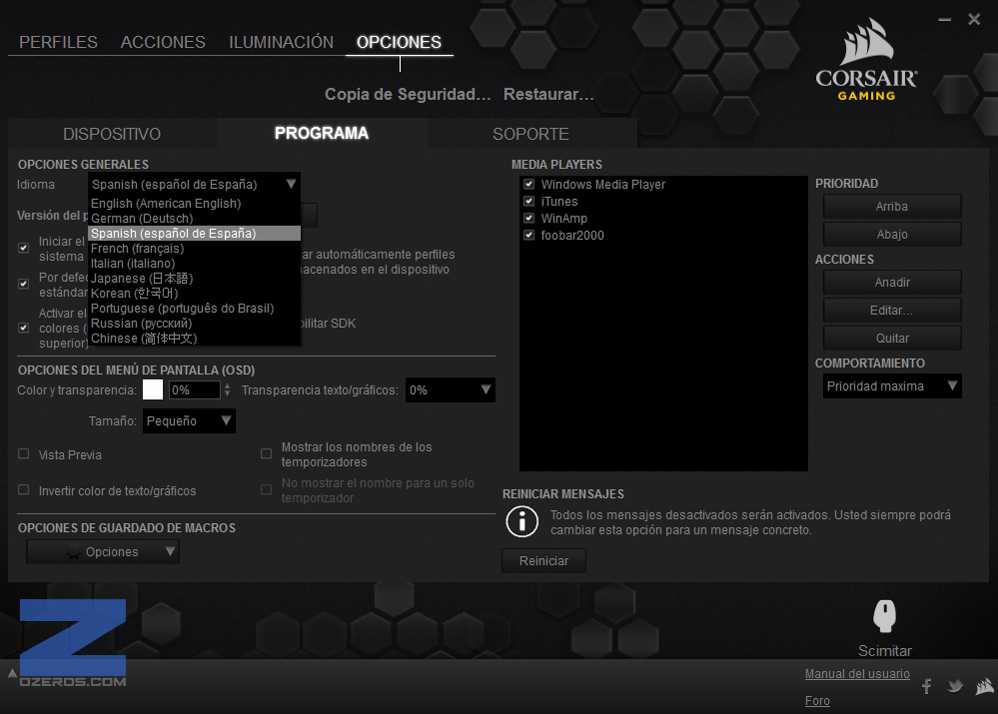The width and height of the screenshot is (998, 714).
Task: Click Copia de Seguridad... button
Action: click(x=408, y=94)
